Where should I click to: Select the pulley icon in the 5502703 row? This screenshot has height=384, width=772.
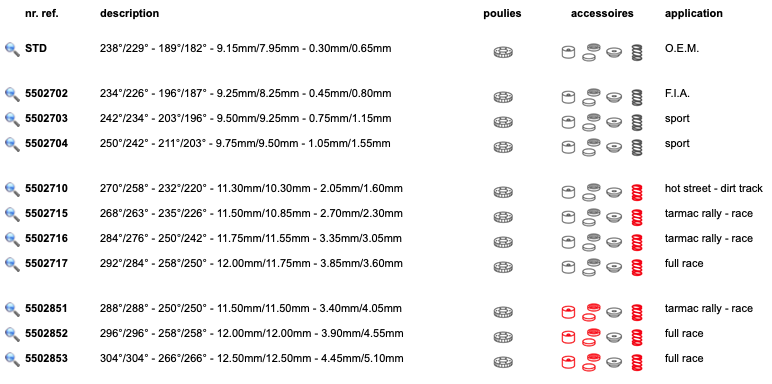(x=503, y=122)
